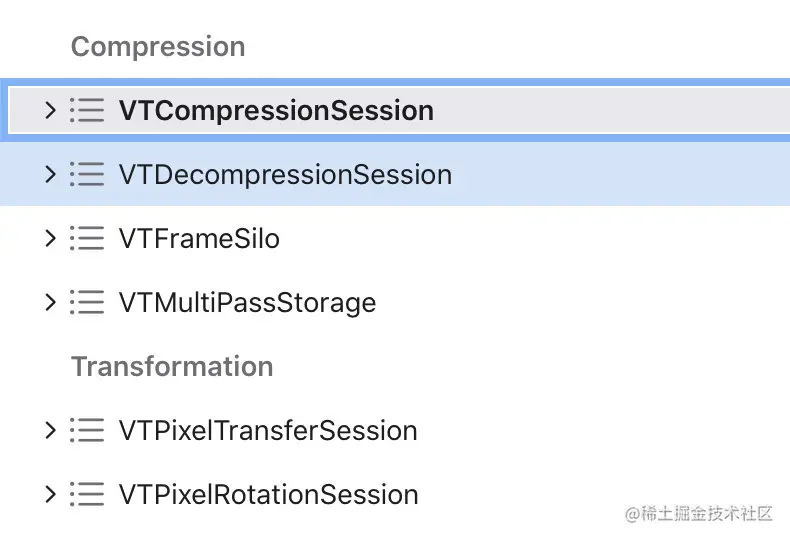The image size is (790, 540).
Task: Click list icon beside VTFrameSilo
Action: coord(87,239)
